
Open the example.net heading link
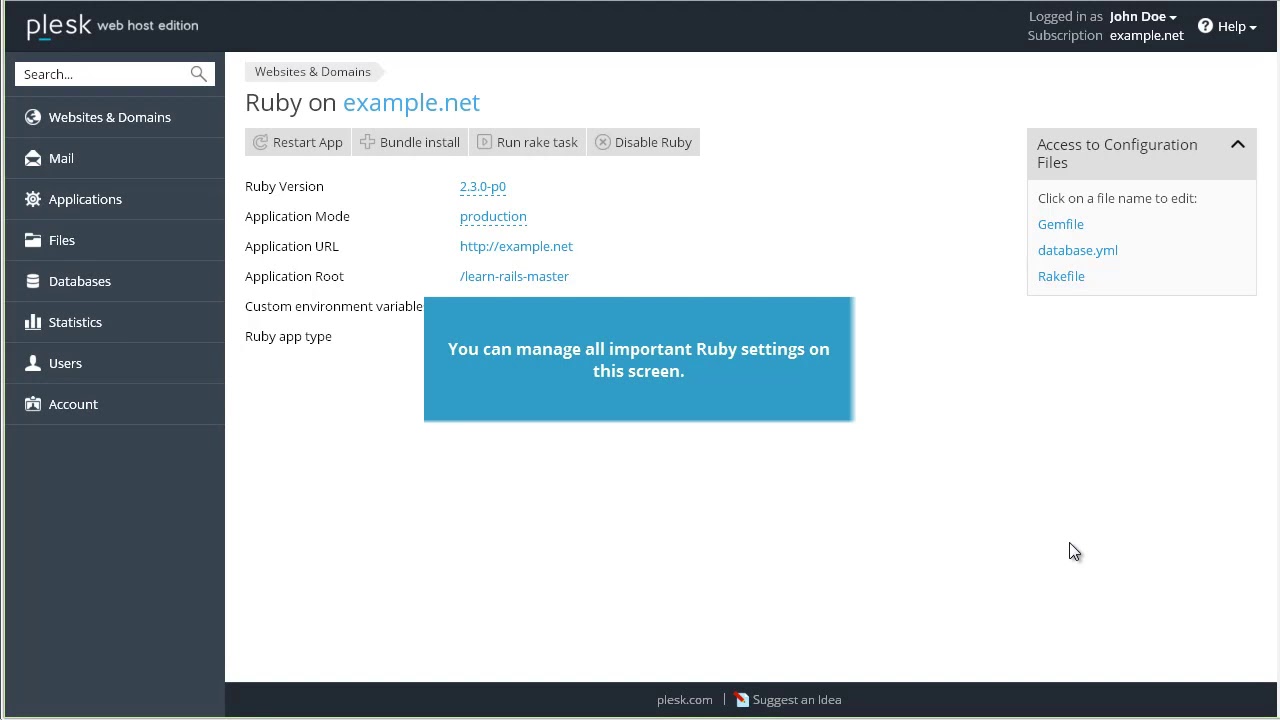[x=411, y=102]
